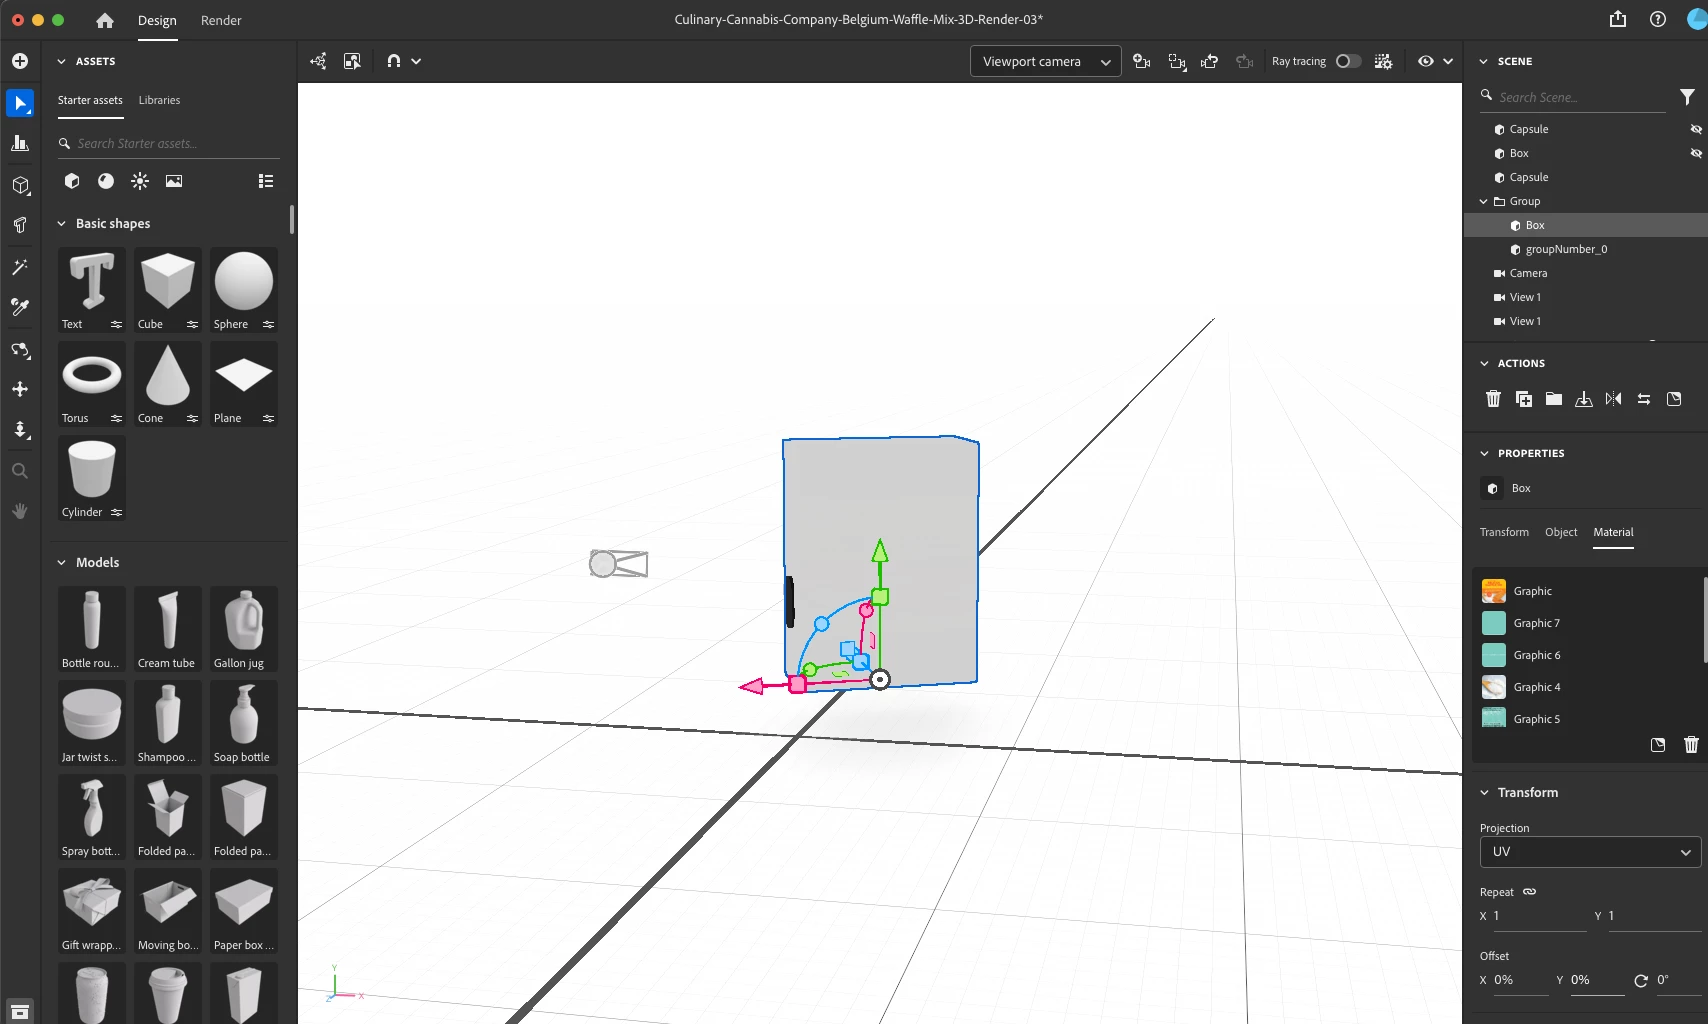
Task: Collapse the Group in scene tree
Action: tap(1484, 201)
